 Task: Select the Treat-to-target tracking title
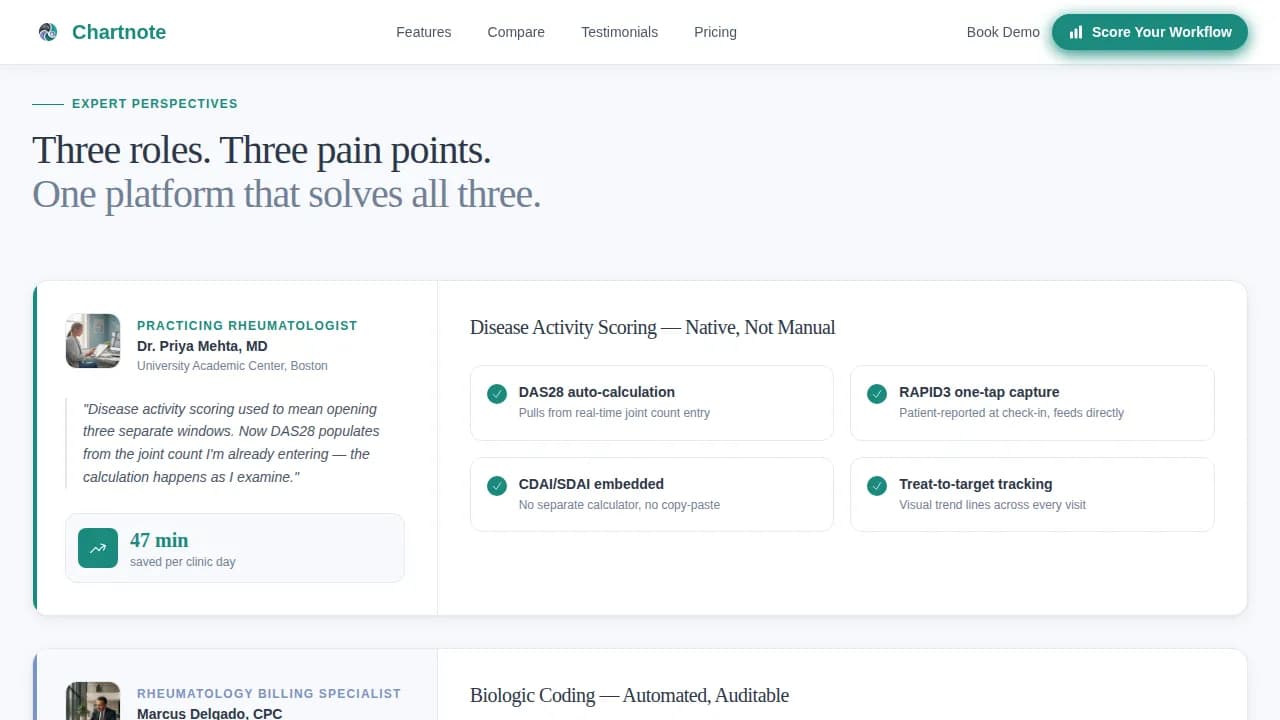point(976,484)
